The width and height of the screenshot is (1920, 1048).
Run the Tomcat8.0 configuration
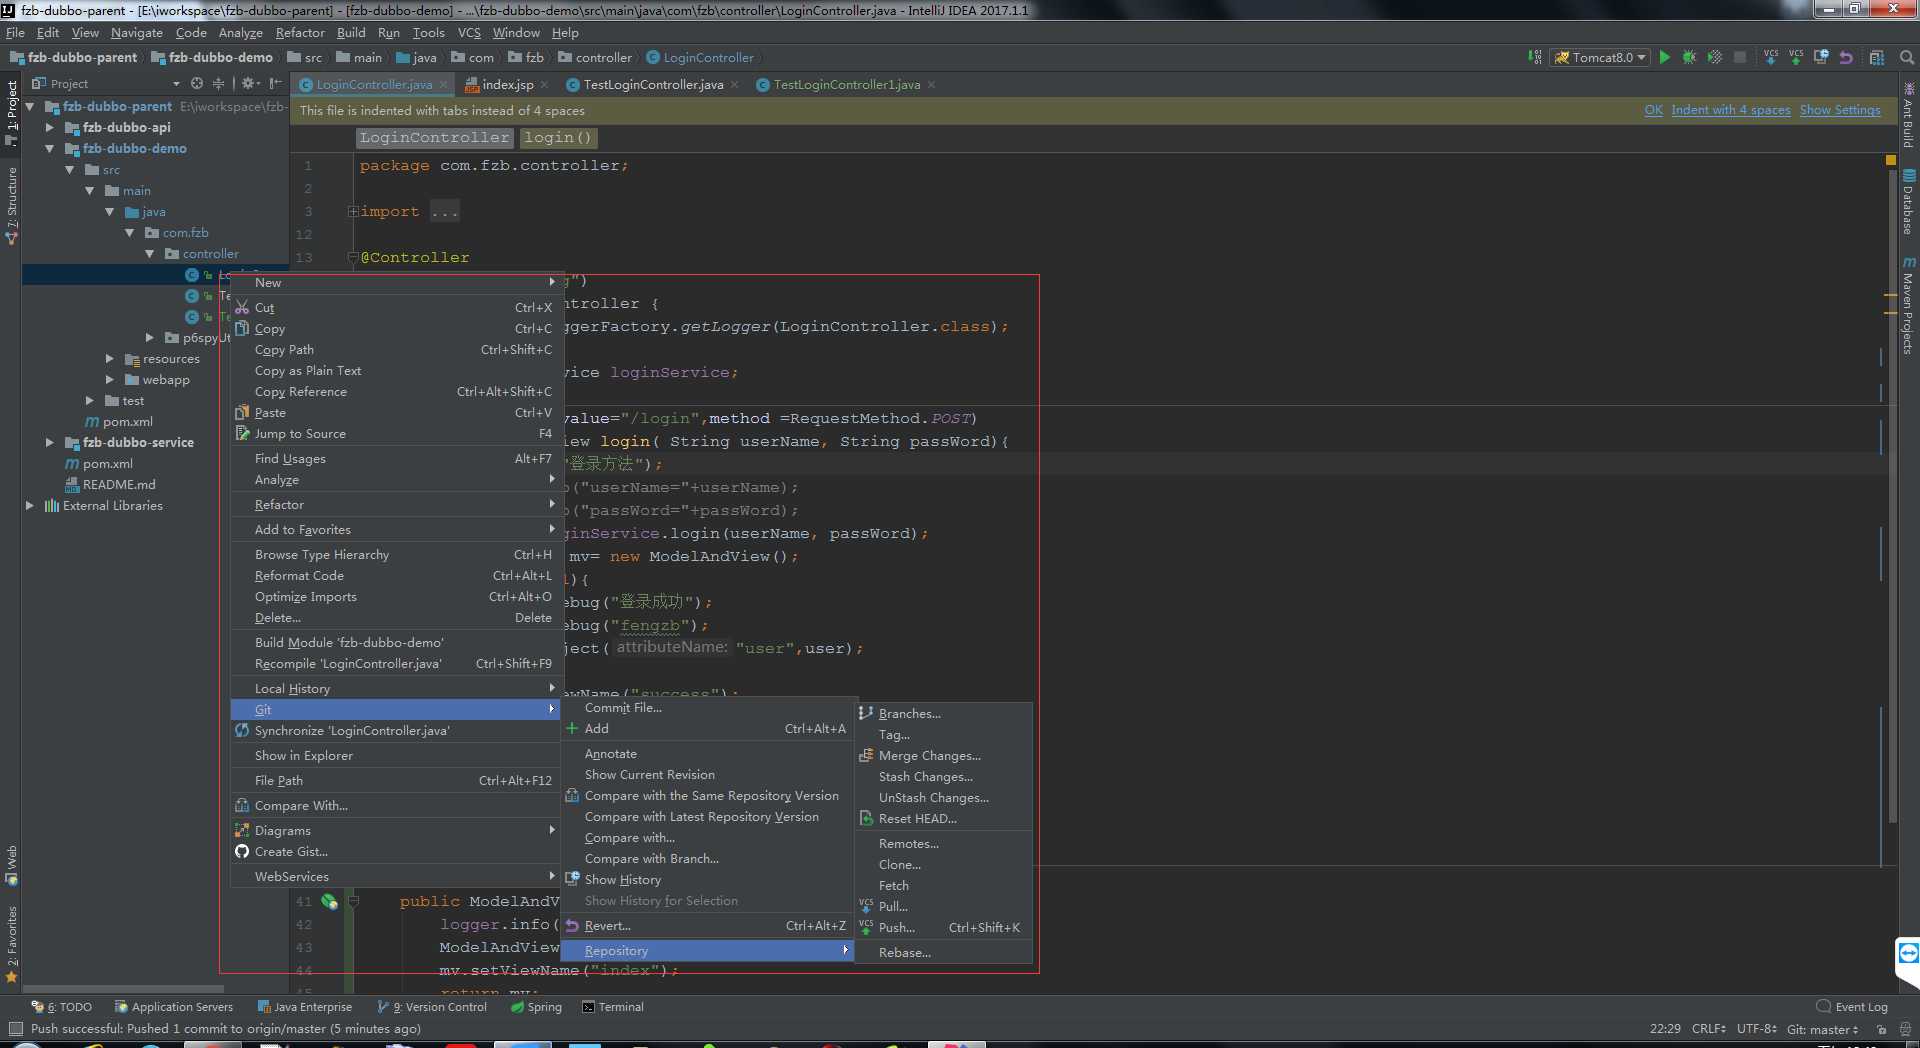1665,57
